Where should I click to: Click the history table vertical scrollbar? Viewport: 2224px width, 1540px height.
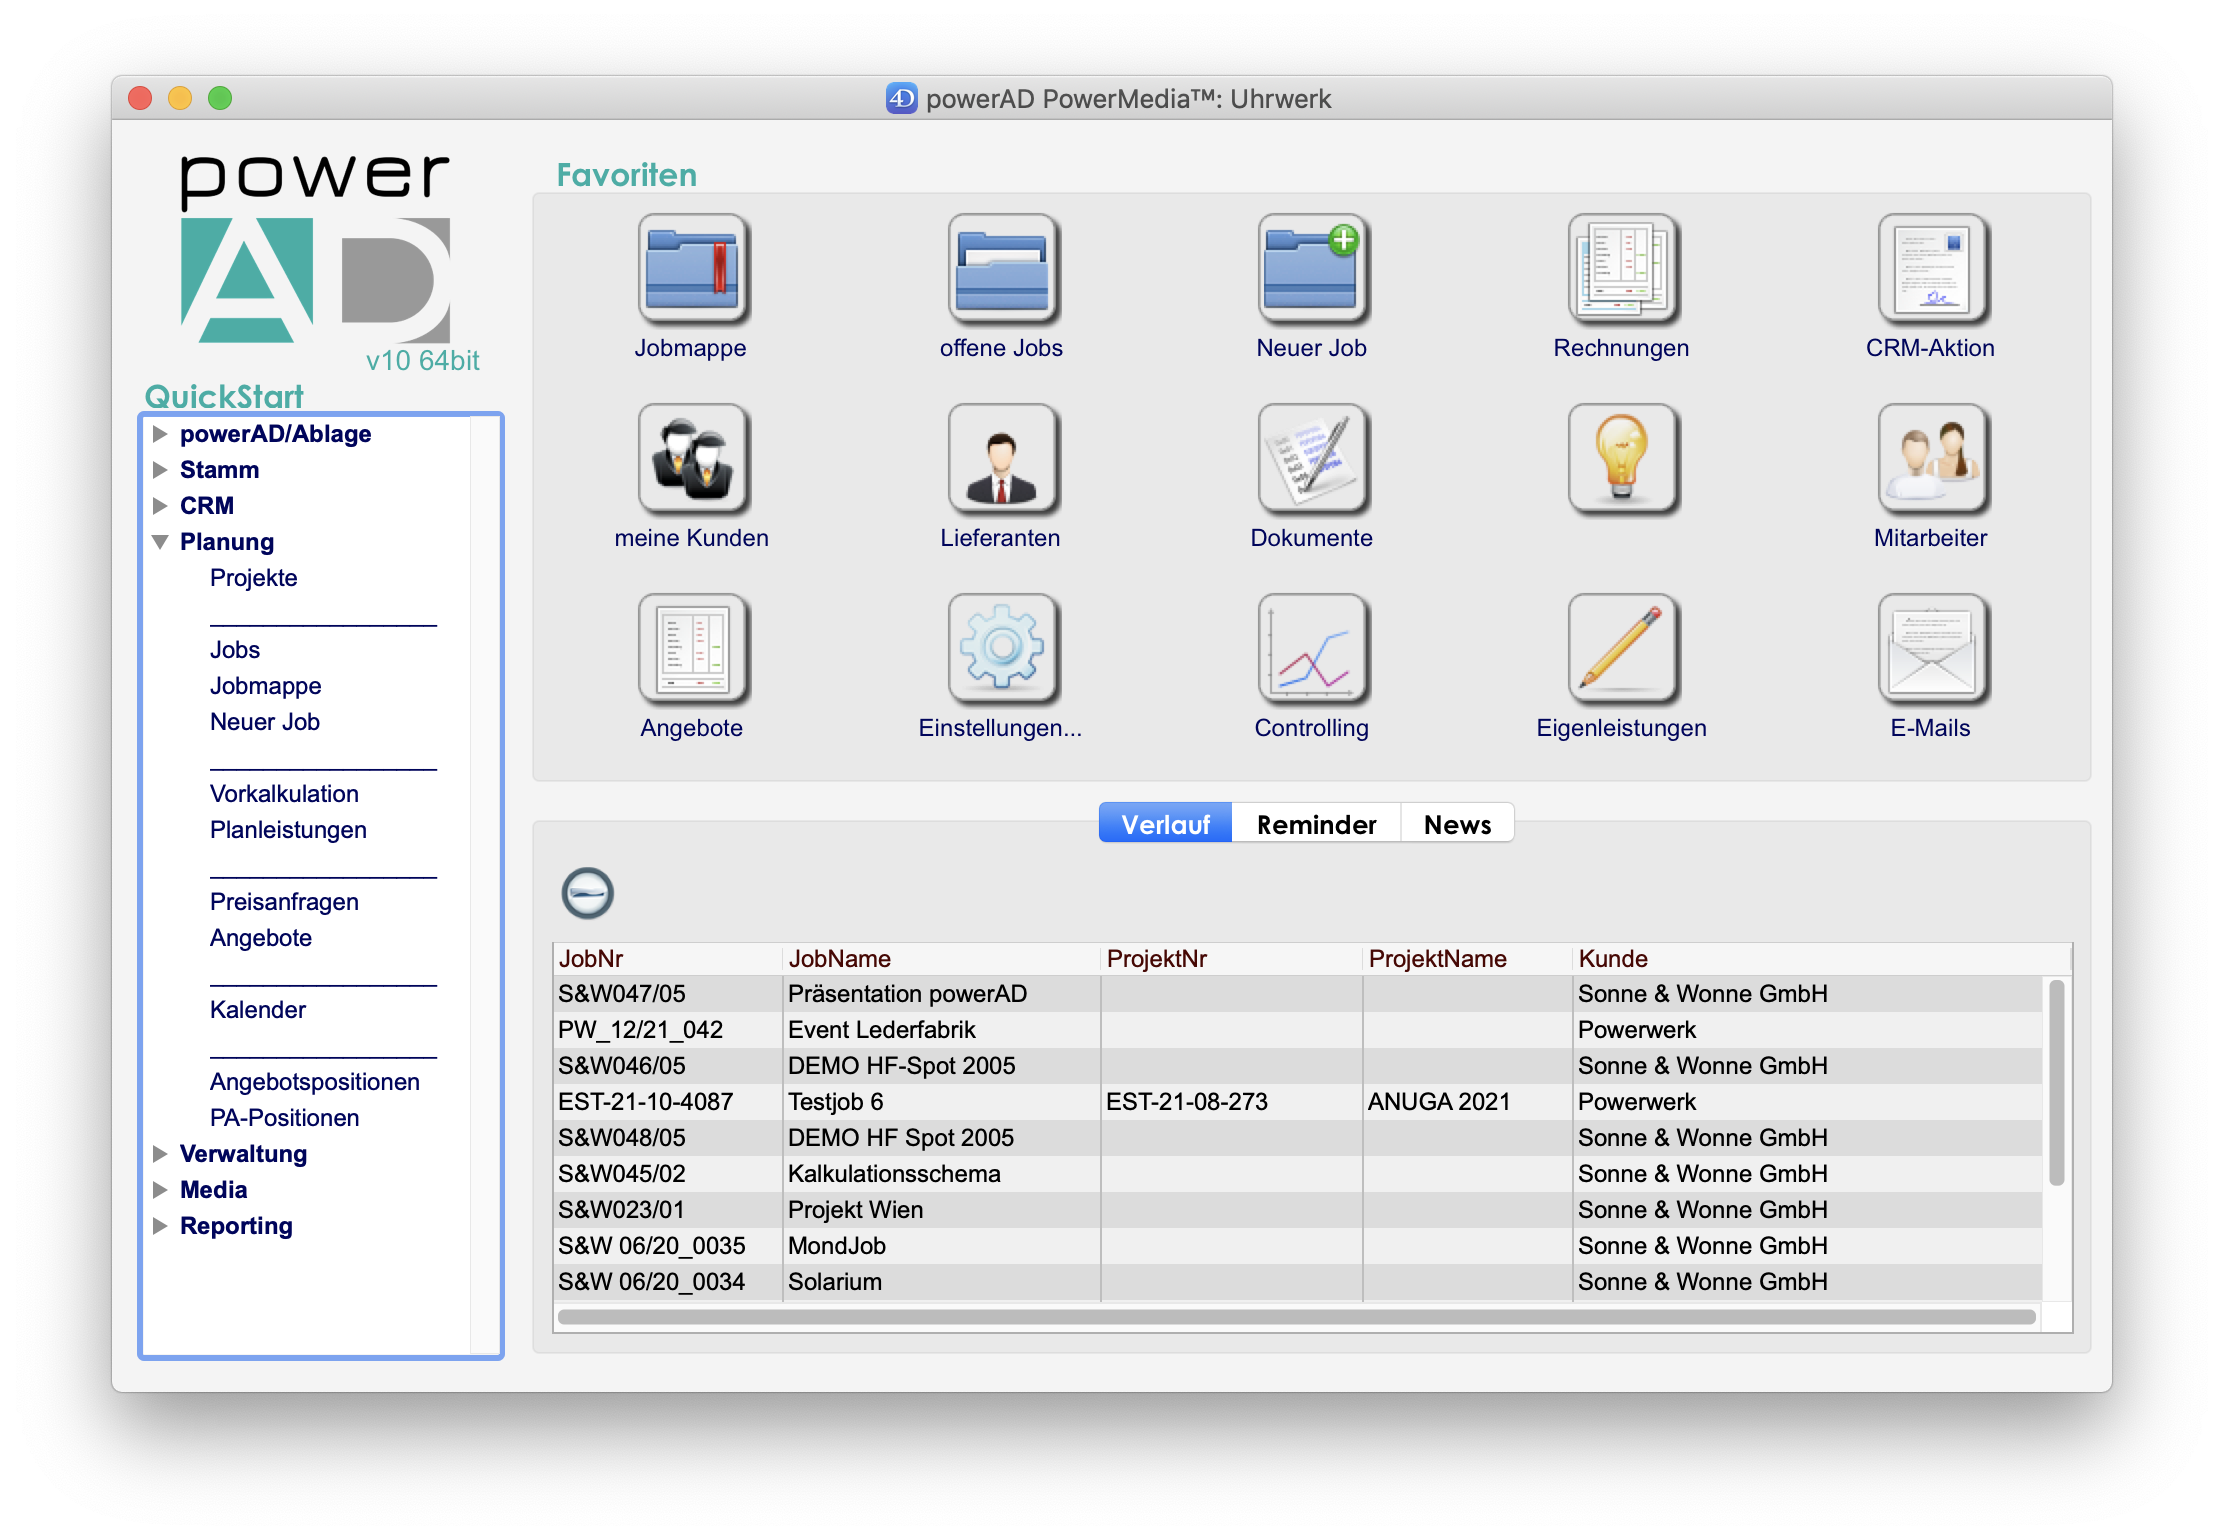pyautogui.click(x=2056, y=1083)
